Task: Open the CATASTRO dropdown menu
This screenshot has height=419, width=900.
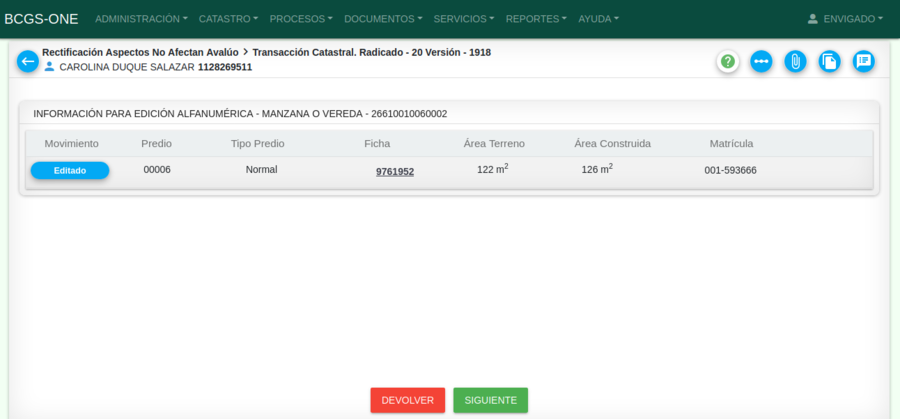Action: (x=228, y=19)
